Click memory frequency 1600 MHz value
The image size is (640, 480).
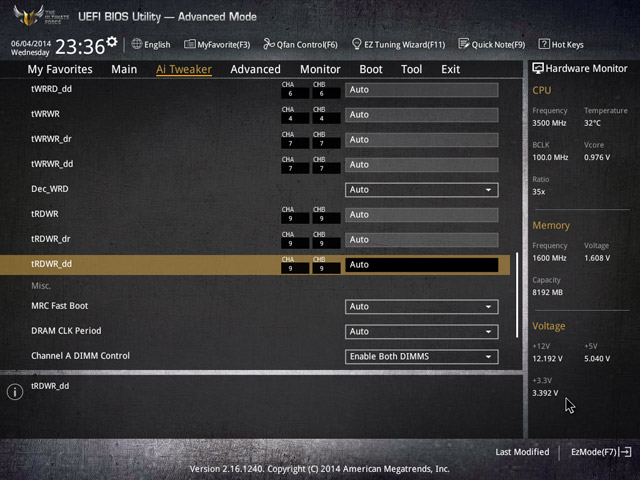(549, 258)
